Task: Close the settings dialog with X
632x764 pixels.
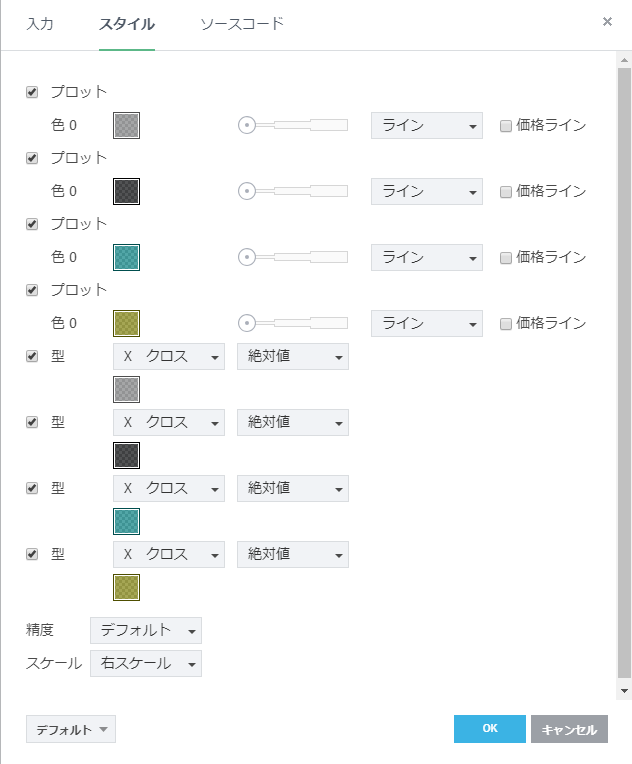Action: pyautogui.click(x=607, y=21)
